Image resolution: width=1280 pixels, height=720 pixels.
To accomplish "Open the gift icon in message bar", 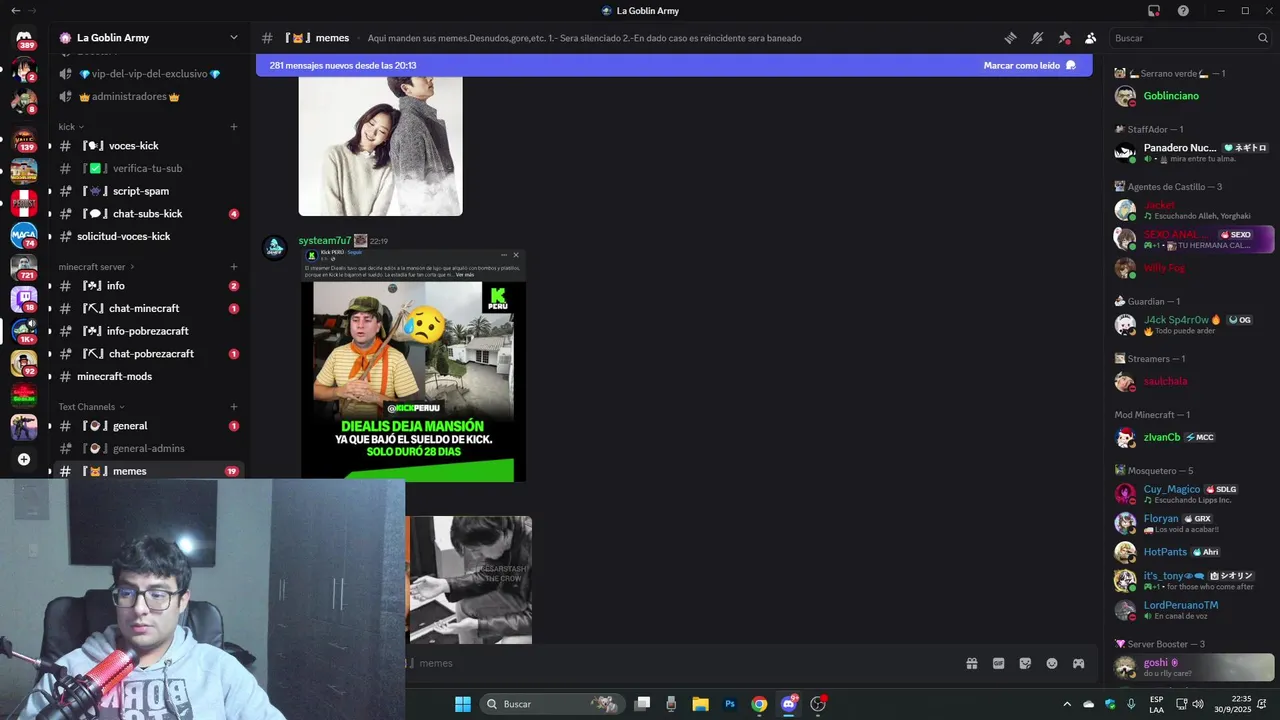I will (x=971, y=663).
